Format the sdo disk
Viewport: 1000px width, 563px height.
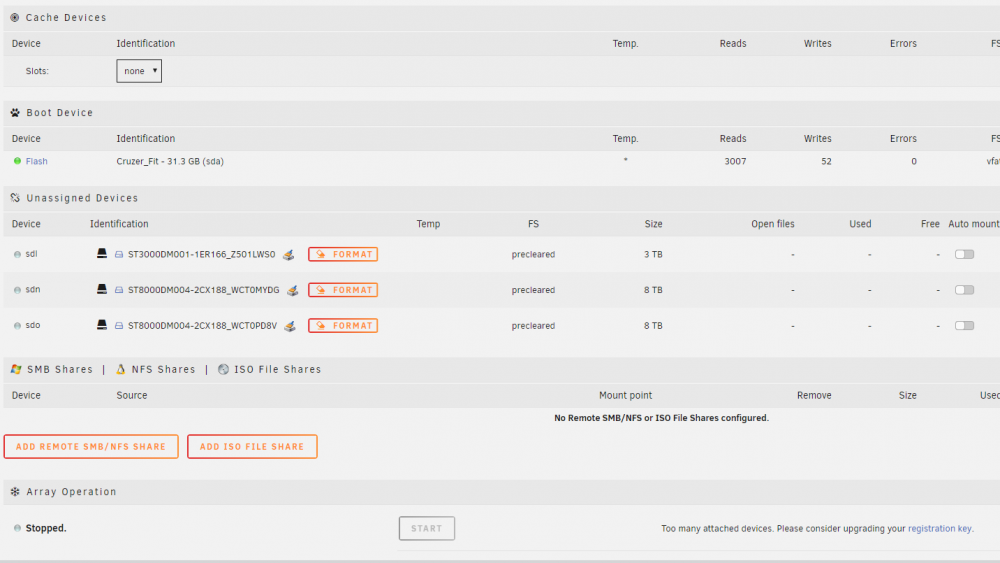(343, 326)
